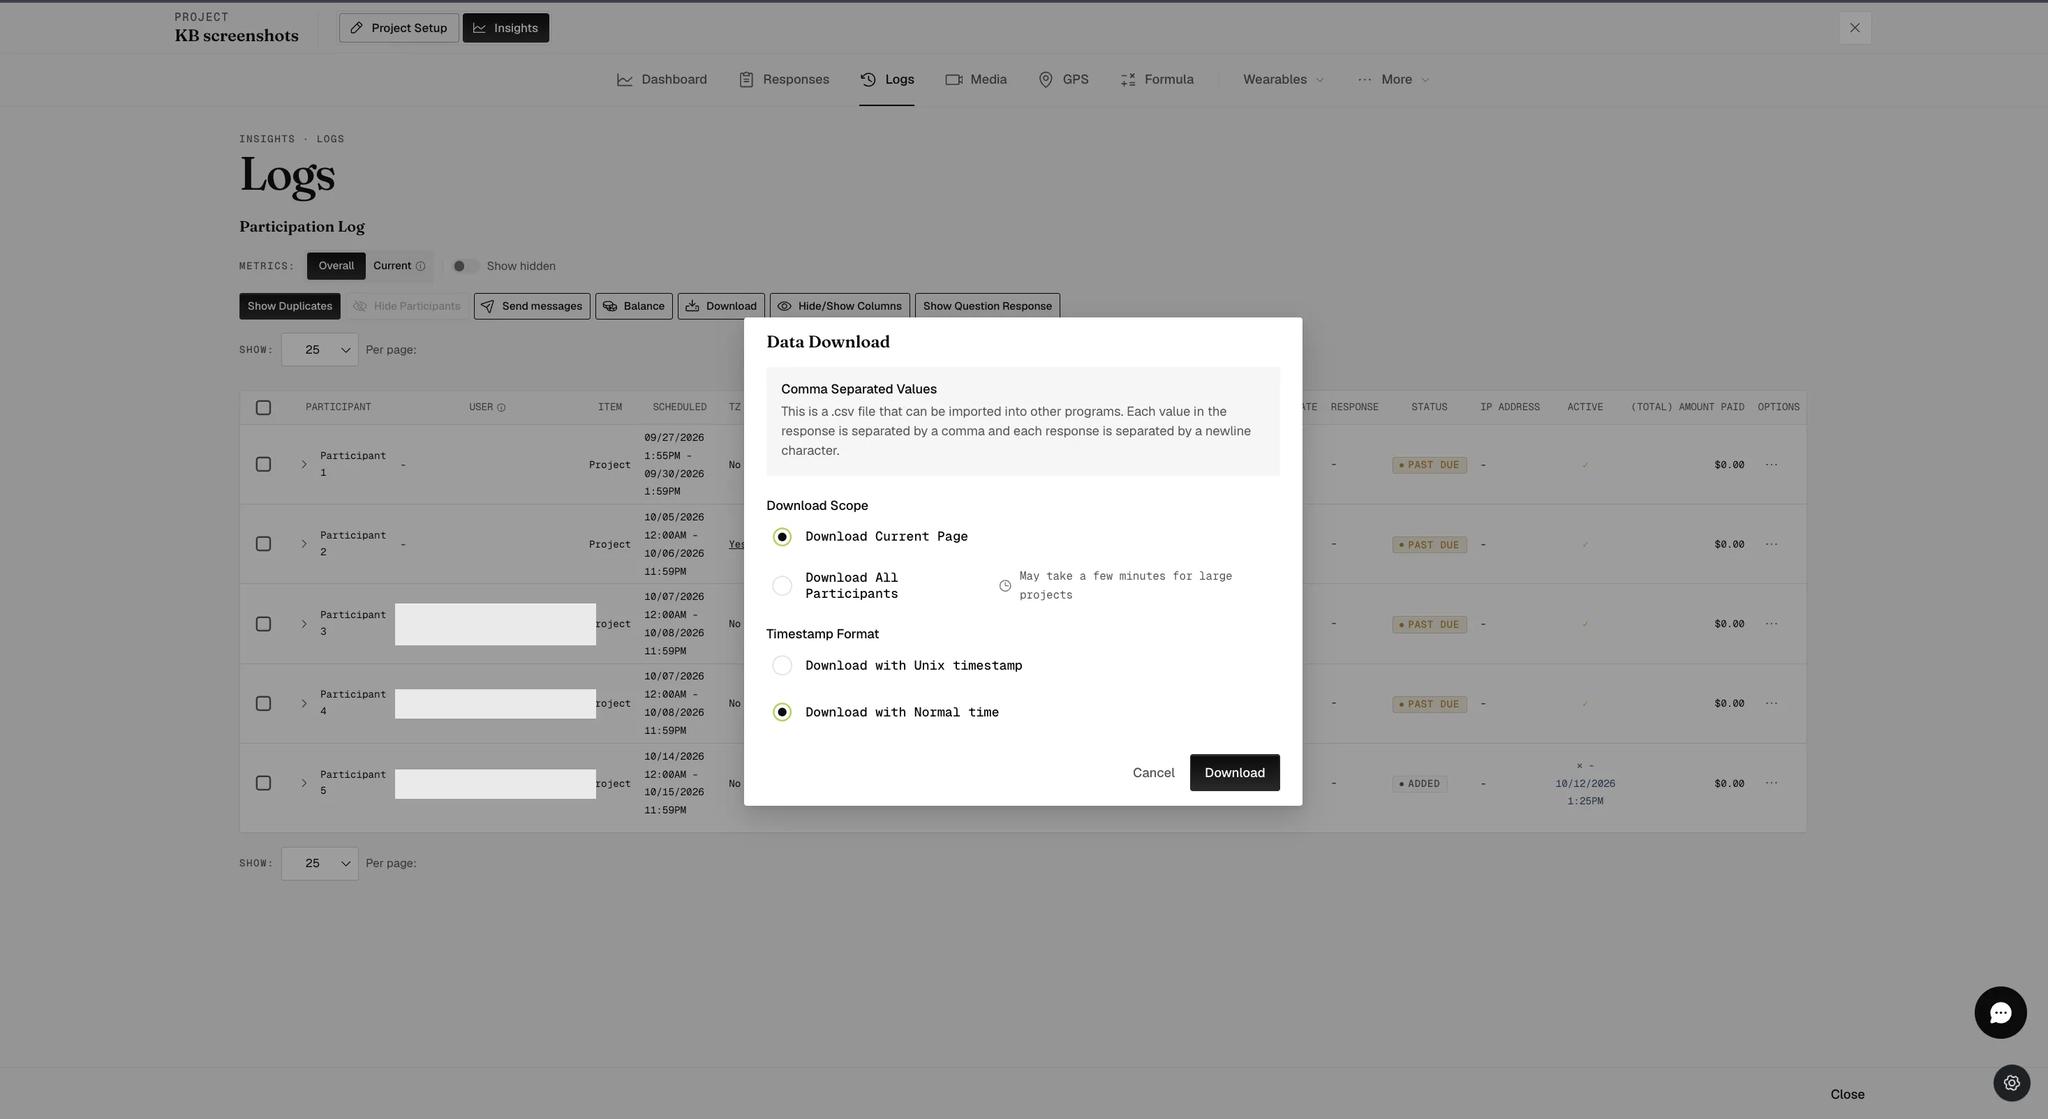Click the Show Question Response button
Viewport: 2048px width, 1119px height.
987,306
